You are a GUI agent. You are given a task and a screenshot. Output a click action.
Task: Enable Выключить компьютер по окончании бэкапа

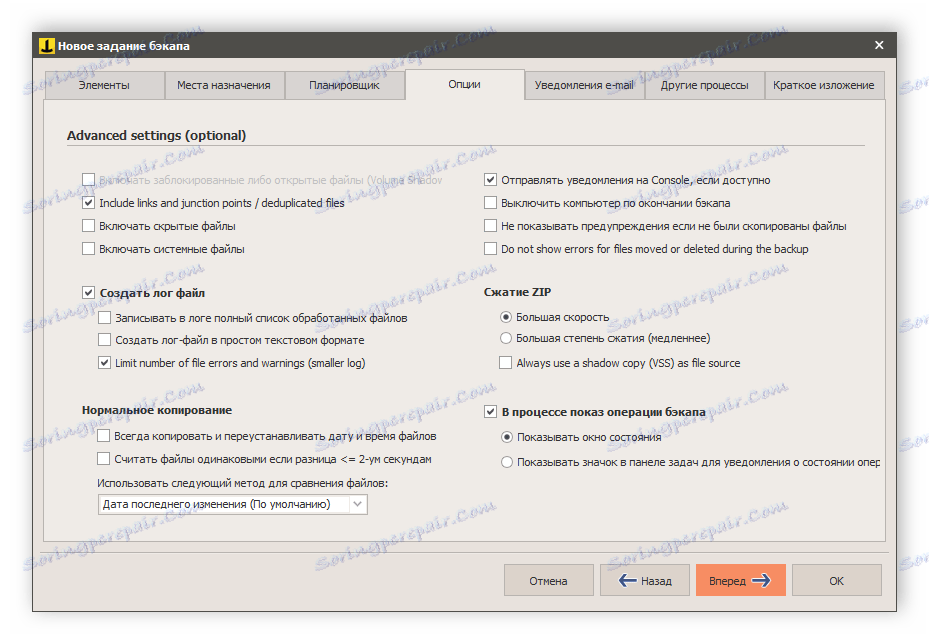(490, 203)
